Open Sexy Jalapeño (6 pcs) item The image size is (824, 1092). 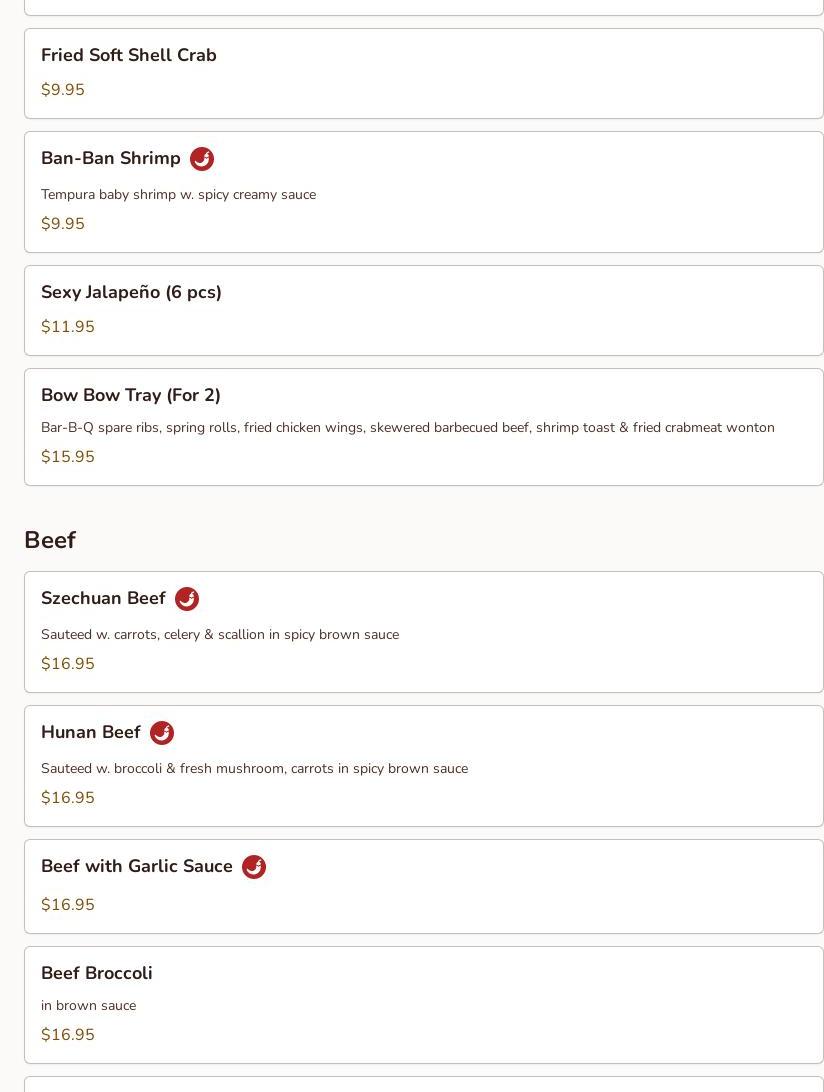pos(131,293)
